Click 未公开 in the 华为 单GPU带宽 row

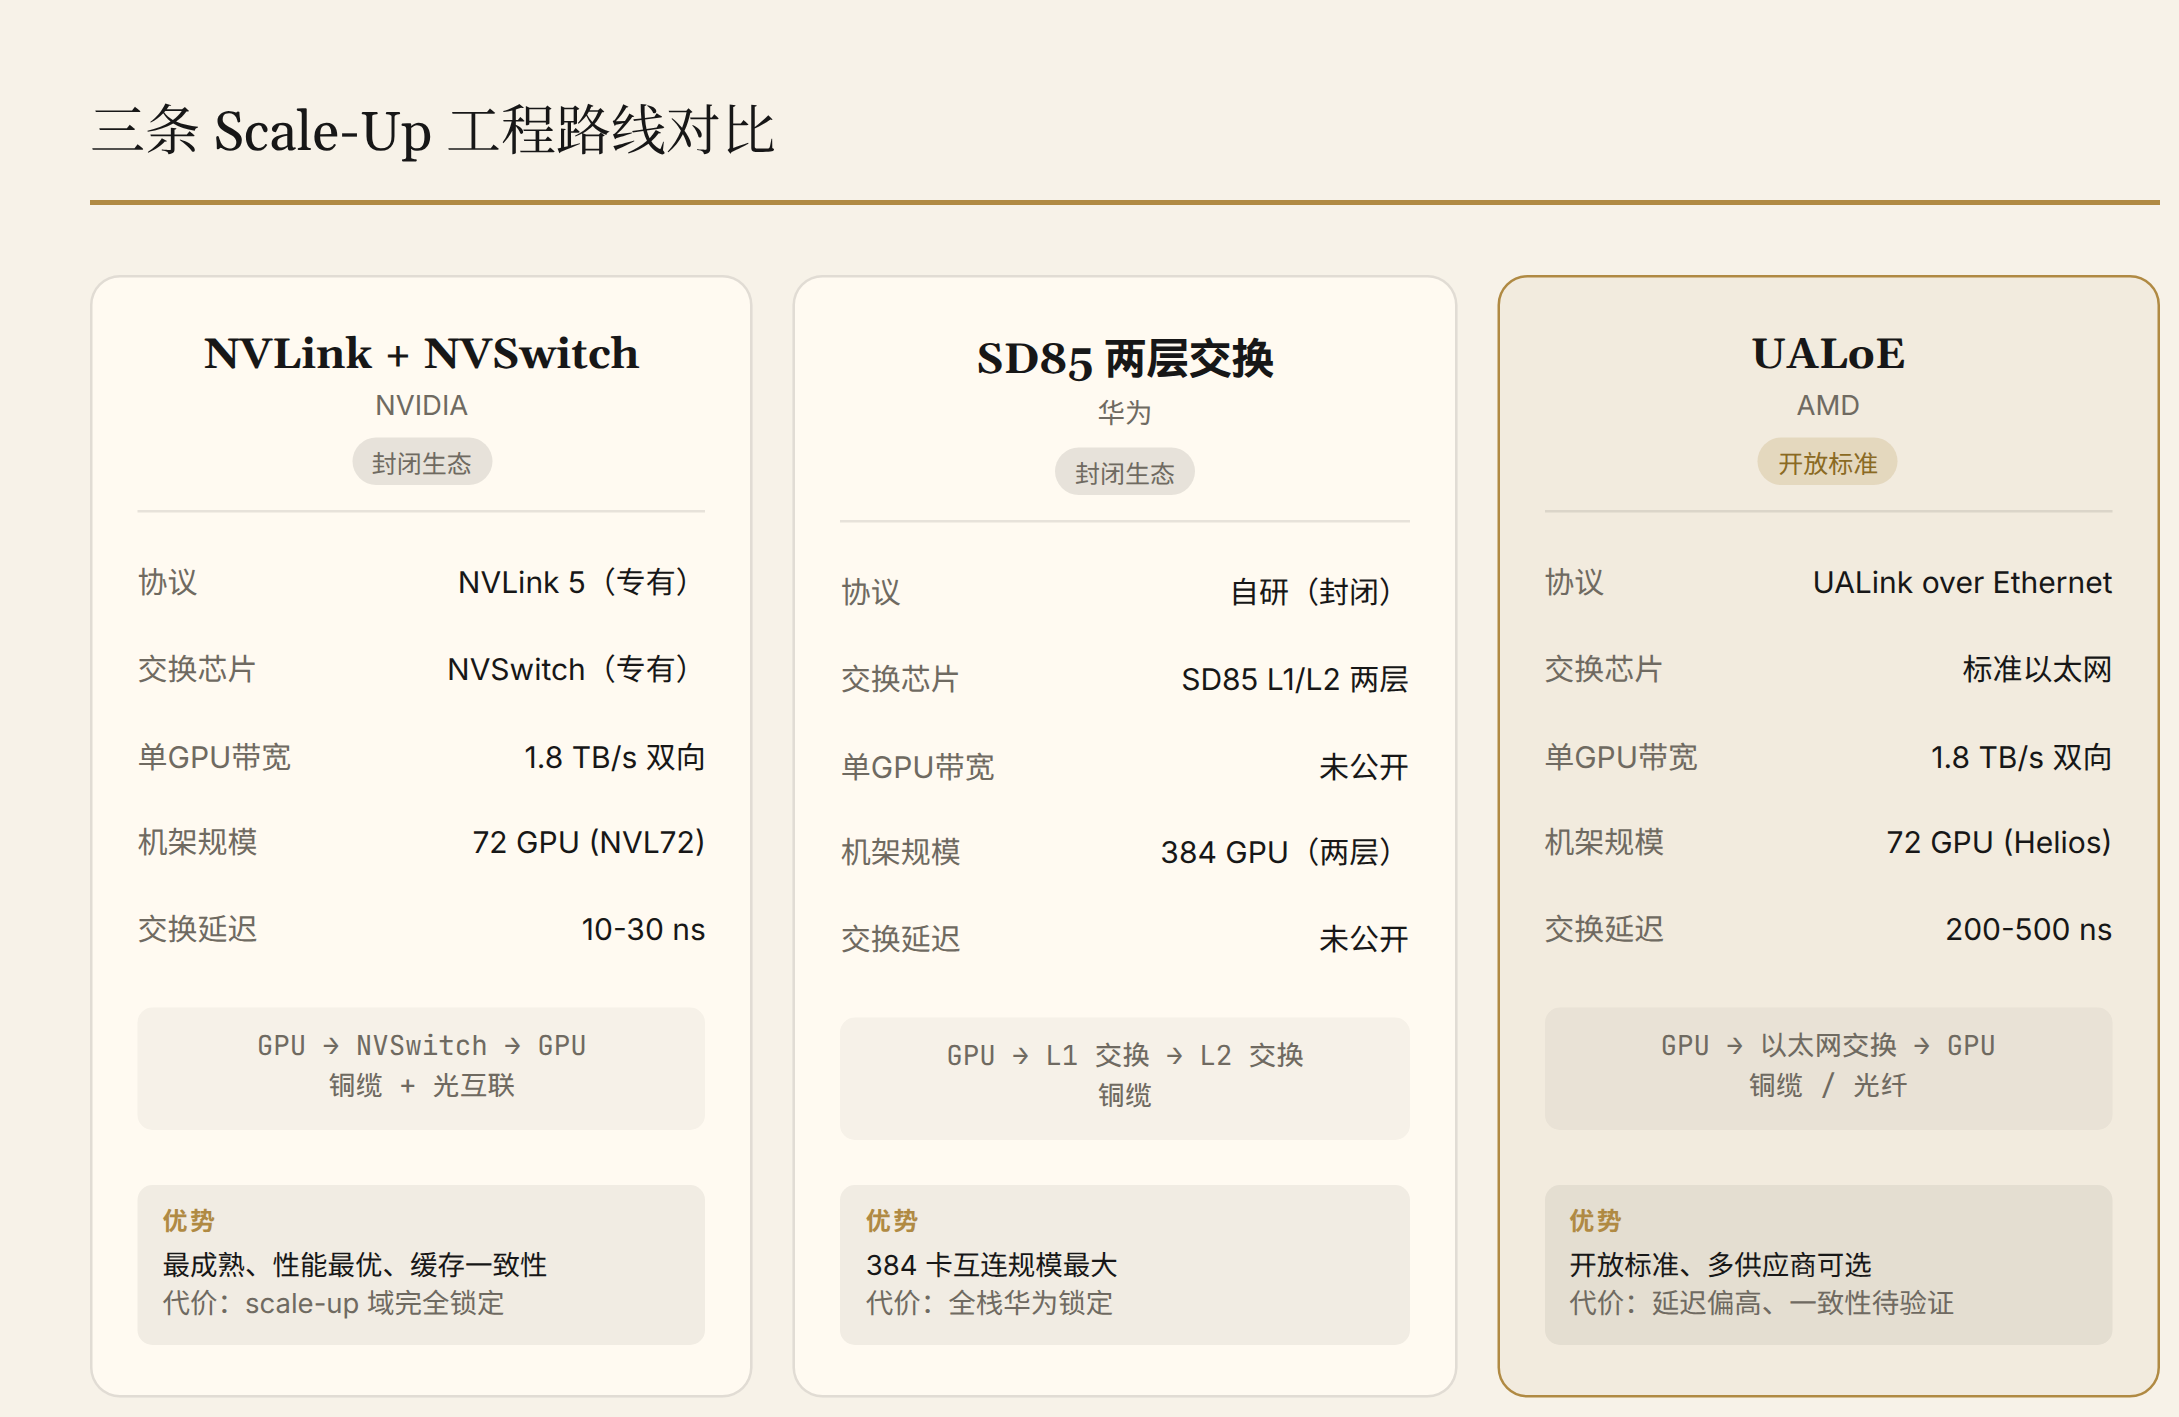point(1364,767)
